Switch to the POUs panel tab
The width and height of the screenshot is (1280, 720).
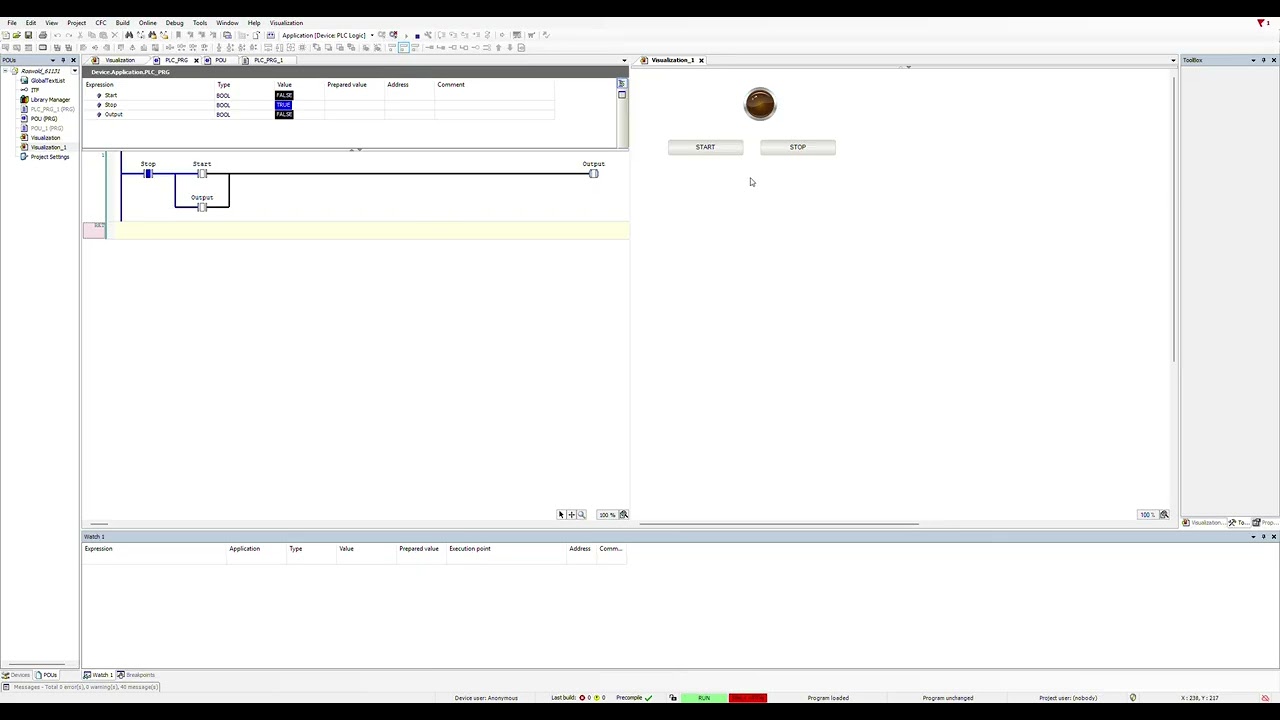tap(45, 675)
